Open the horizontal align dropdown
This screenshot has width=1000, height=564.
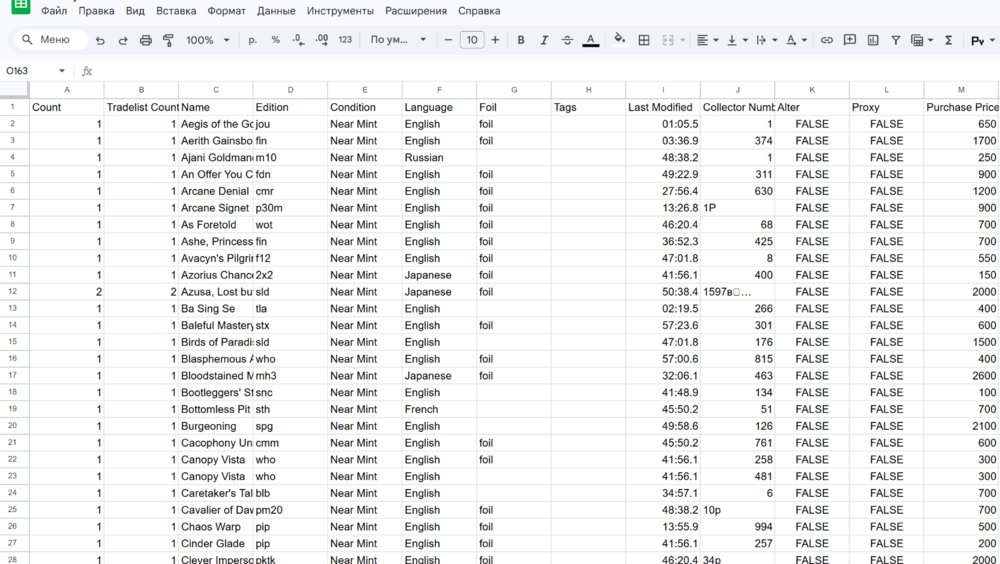(x=706, y=40)
